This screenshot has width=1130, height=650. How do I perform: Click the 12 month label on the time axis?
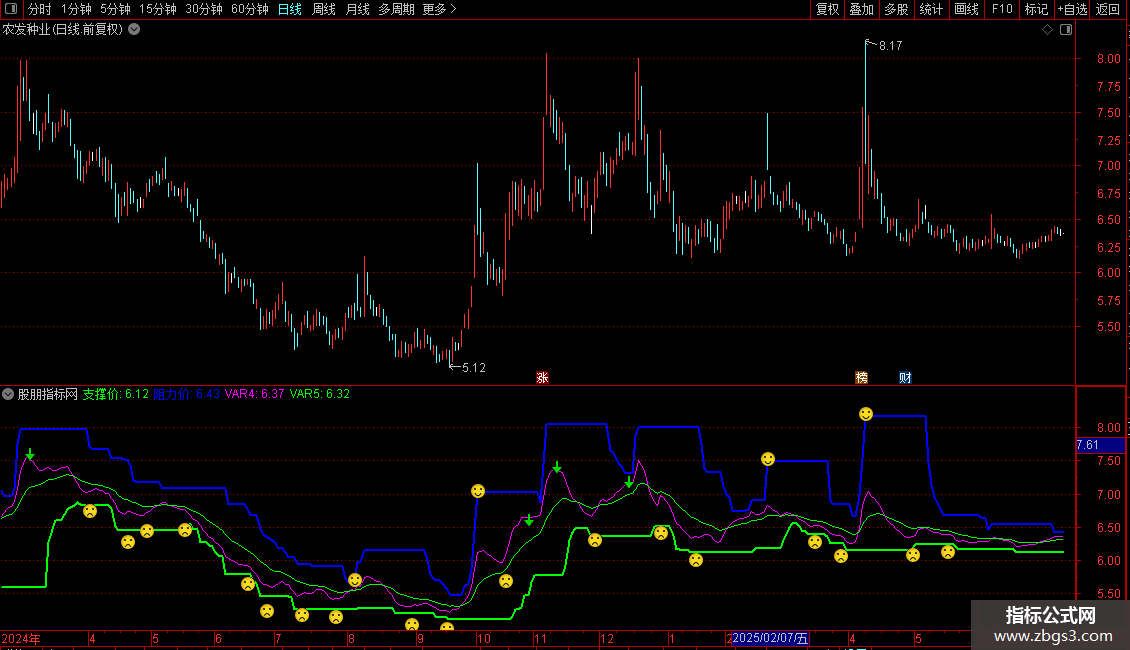607,638
